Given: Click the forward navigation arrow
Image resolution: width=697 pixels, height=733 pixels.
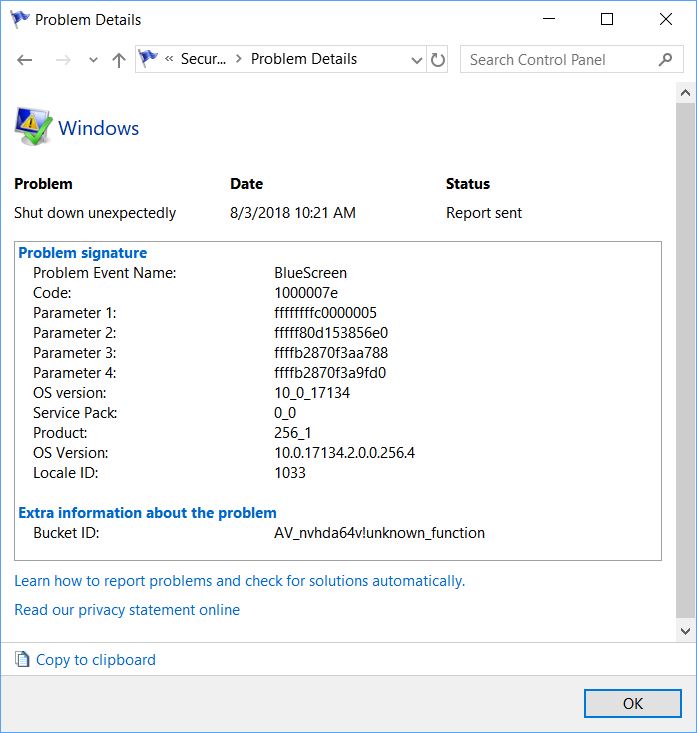Looking at the screenshot, I should [x=63, y=60].
